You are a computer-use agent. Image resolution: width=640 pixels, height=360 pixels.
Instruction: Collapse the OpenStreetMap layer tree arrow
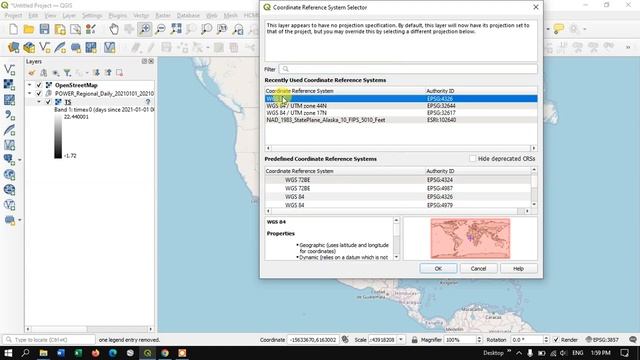[29, 85]
